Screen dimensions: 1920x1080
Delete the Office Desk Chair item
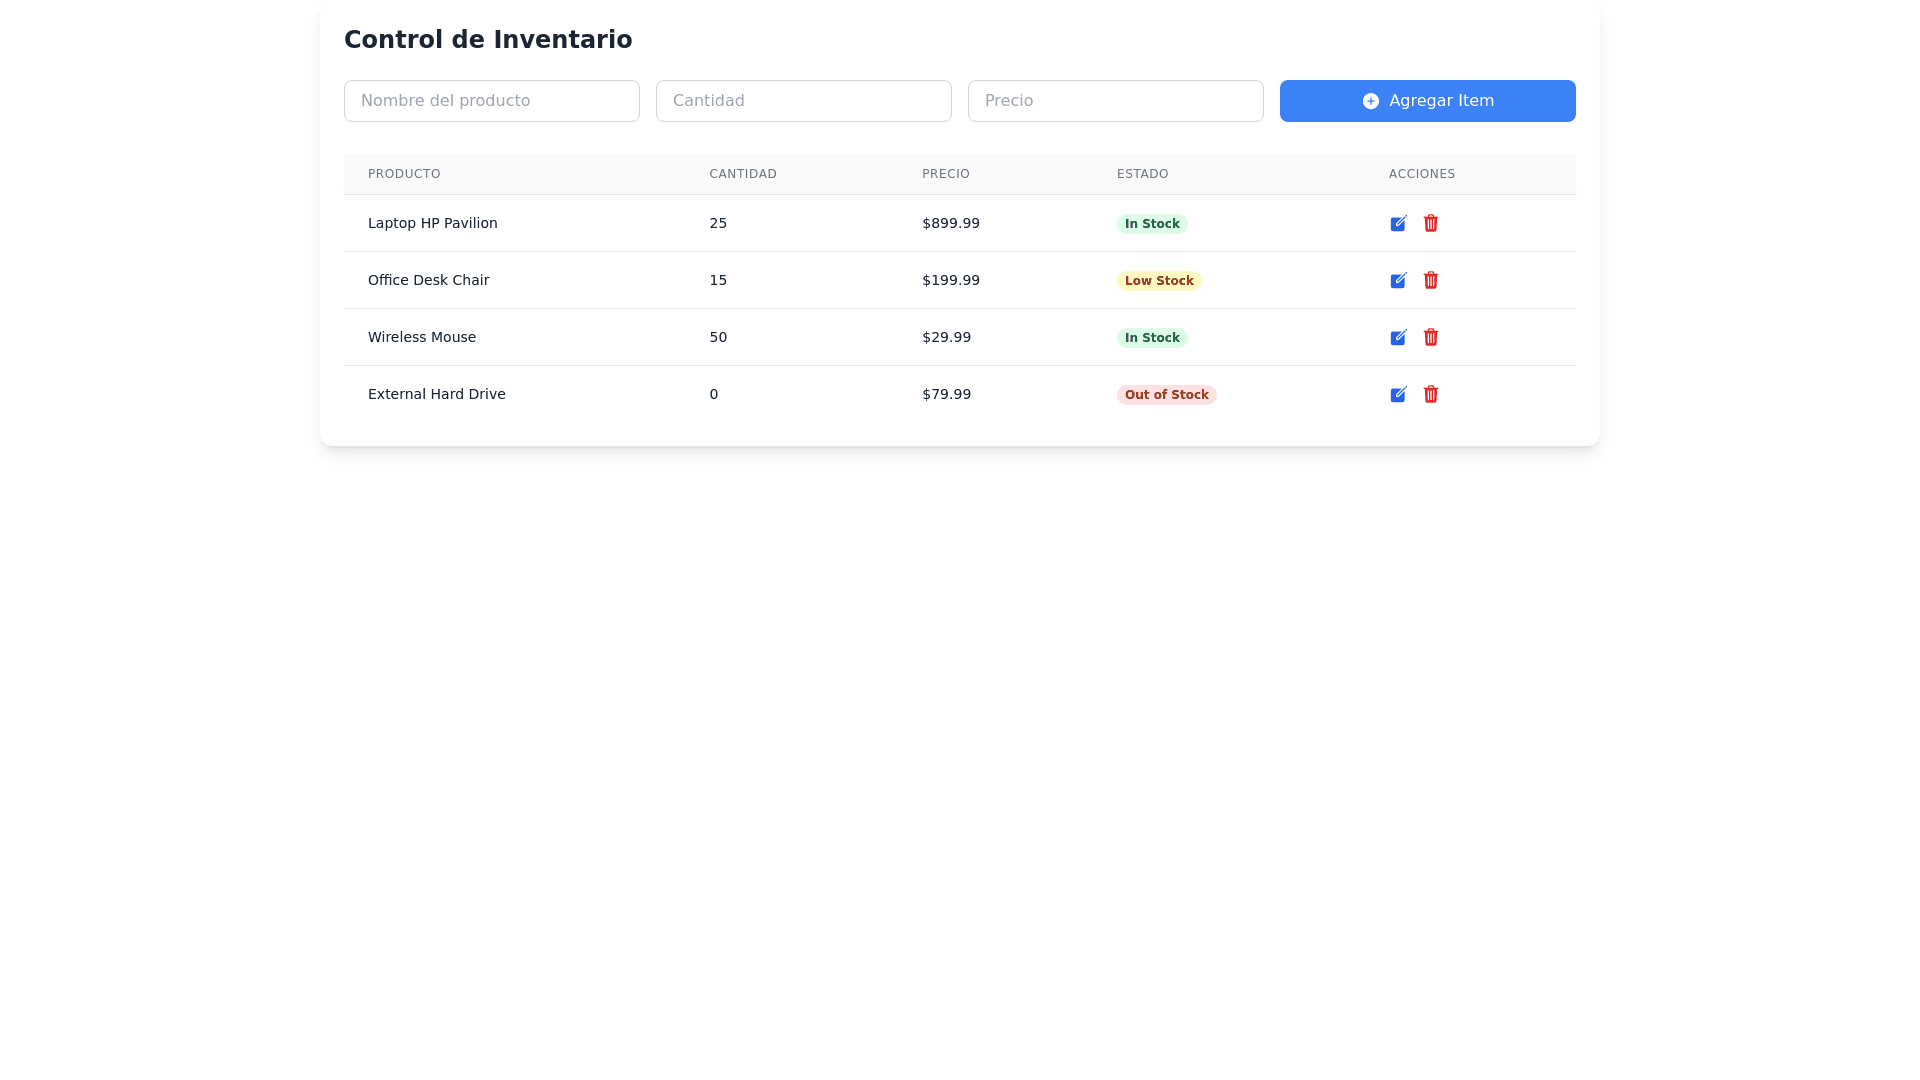click(1430, 280)
